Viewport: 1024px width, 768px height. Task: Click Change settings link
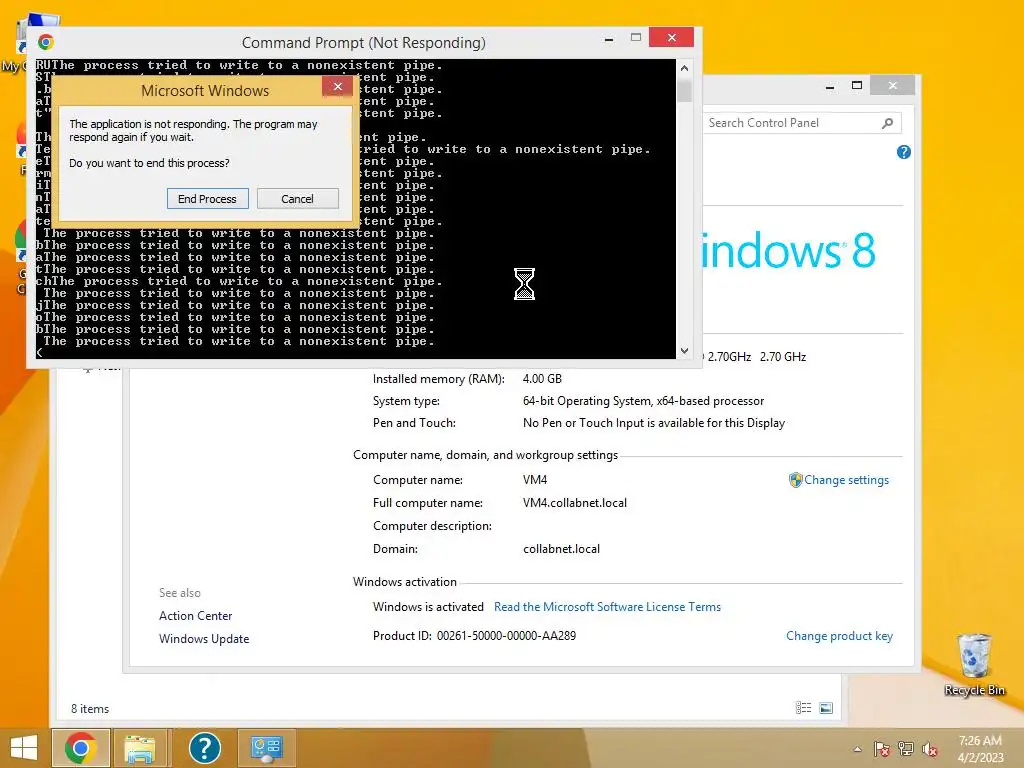(x=846, y=480)
